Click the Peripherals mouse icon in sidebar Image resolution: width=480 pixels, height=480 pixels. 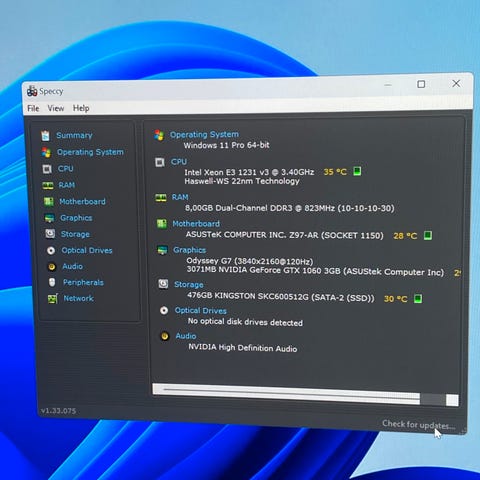[52, 282]
